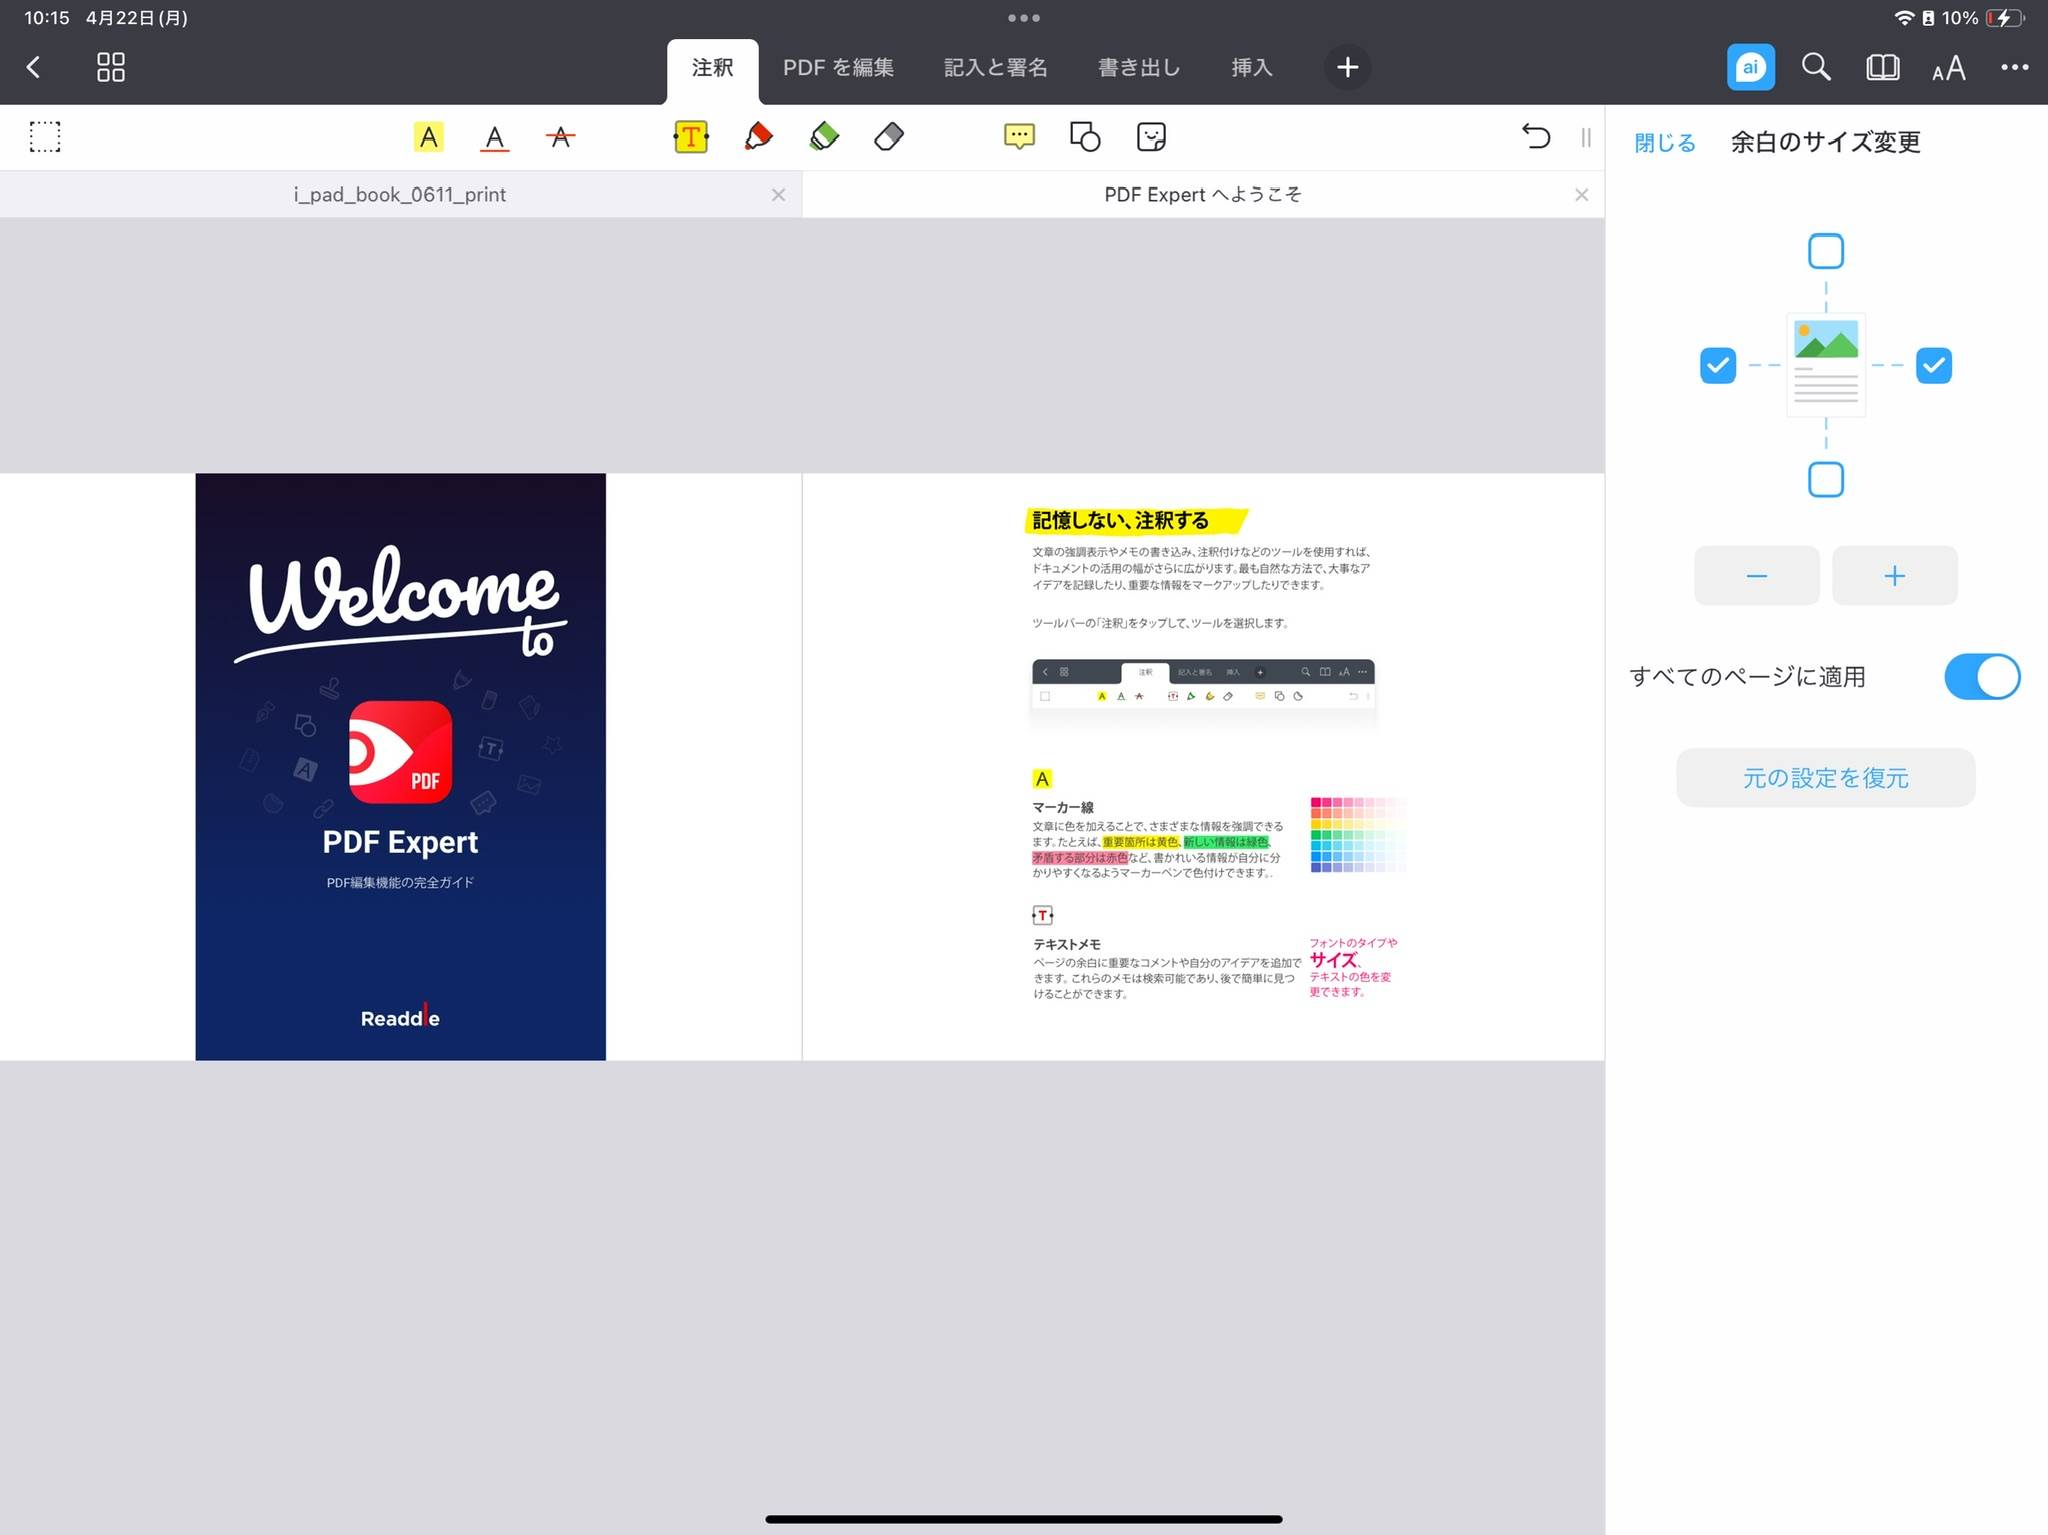Screen dimensions: 2048x1535
Task: Tap the battery status indicator
Action: [x=2005, y=18]
